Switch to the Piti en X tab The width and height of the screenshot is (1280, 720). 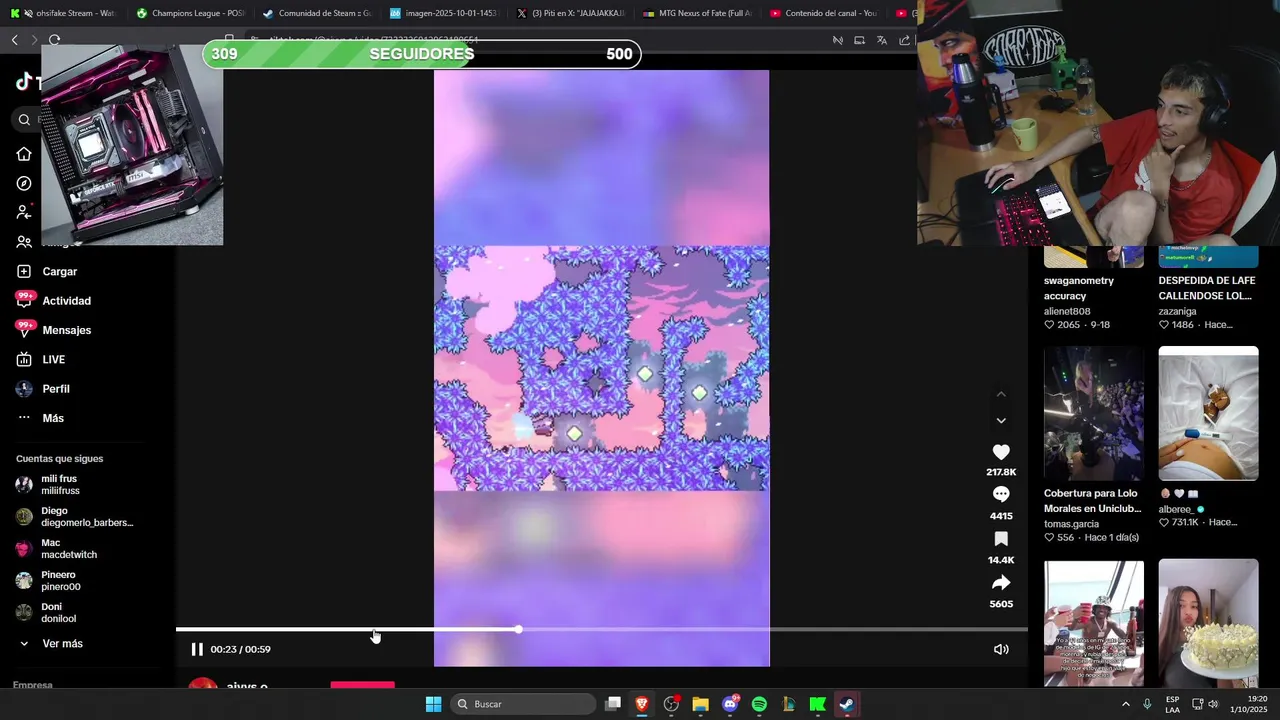570,13
